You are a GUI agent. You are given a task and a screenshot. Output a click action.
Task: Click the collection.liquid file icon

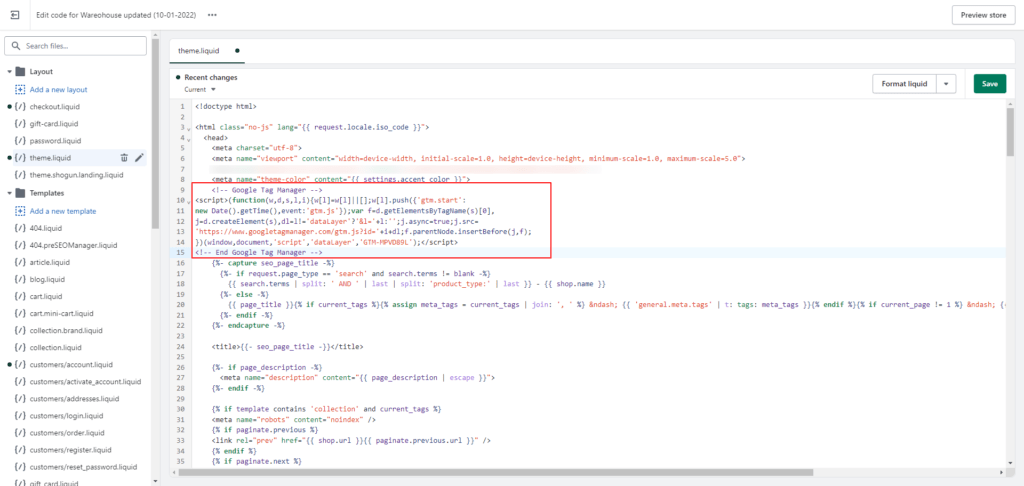click(20, 348)
